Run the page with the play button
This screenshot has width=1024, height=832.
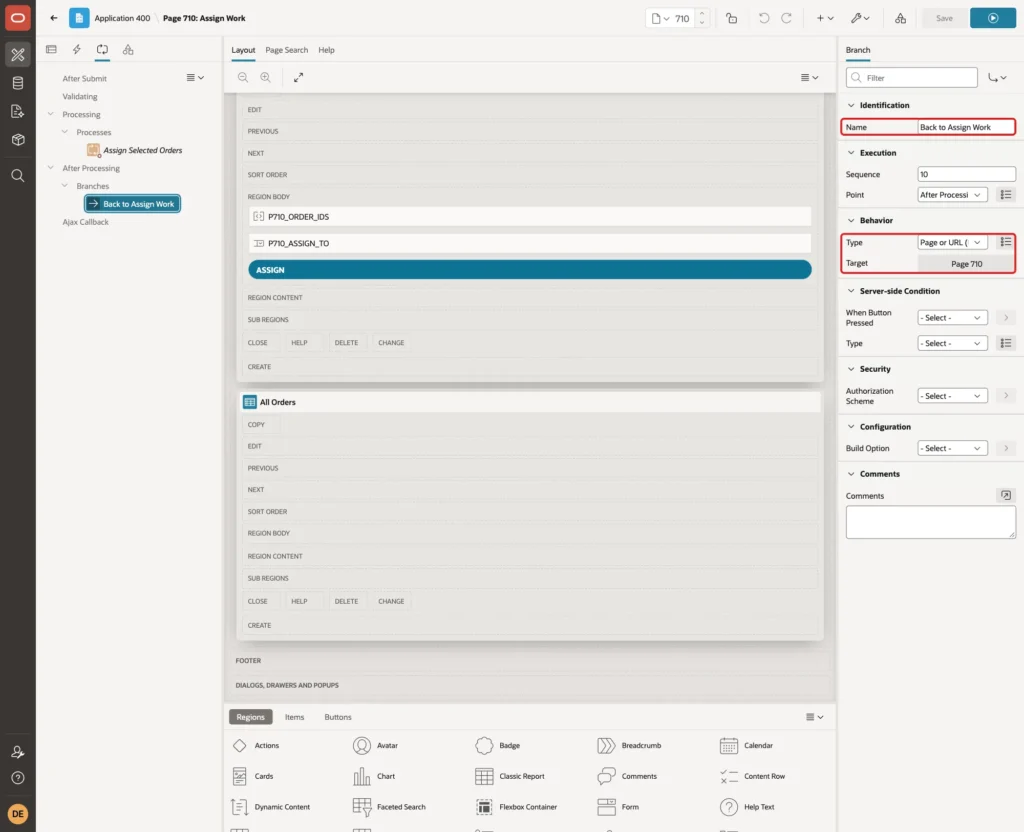coord(993,18)
